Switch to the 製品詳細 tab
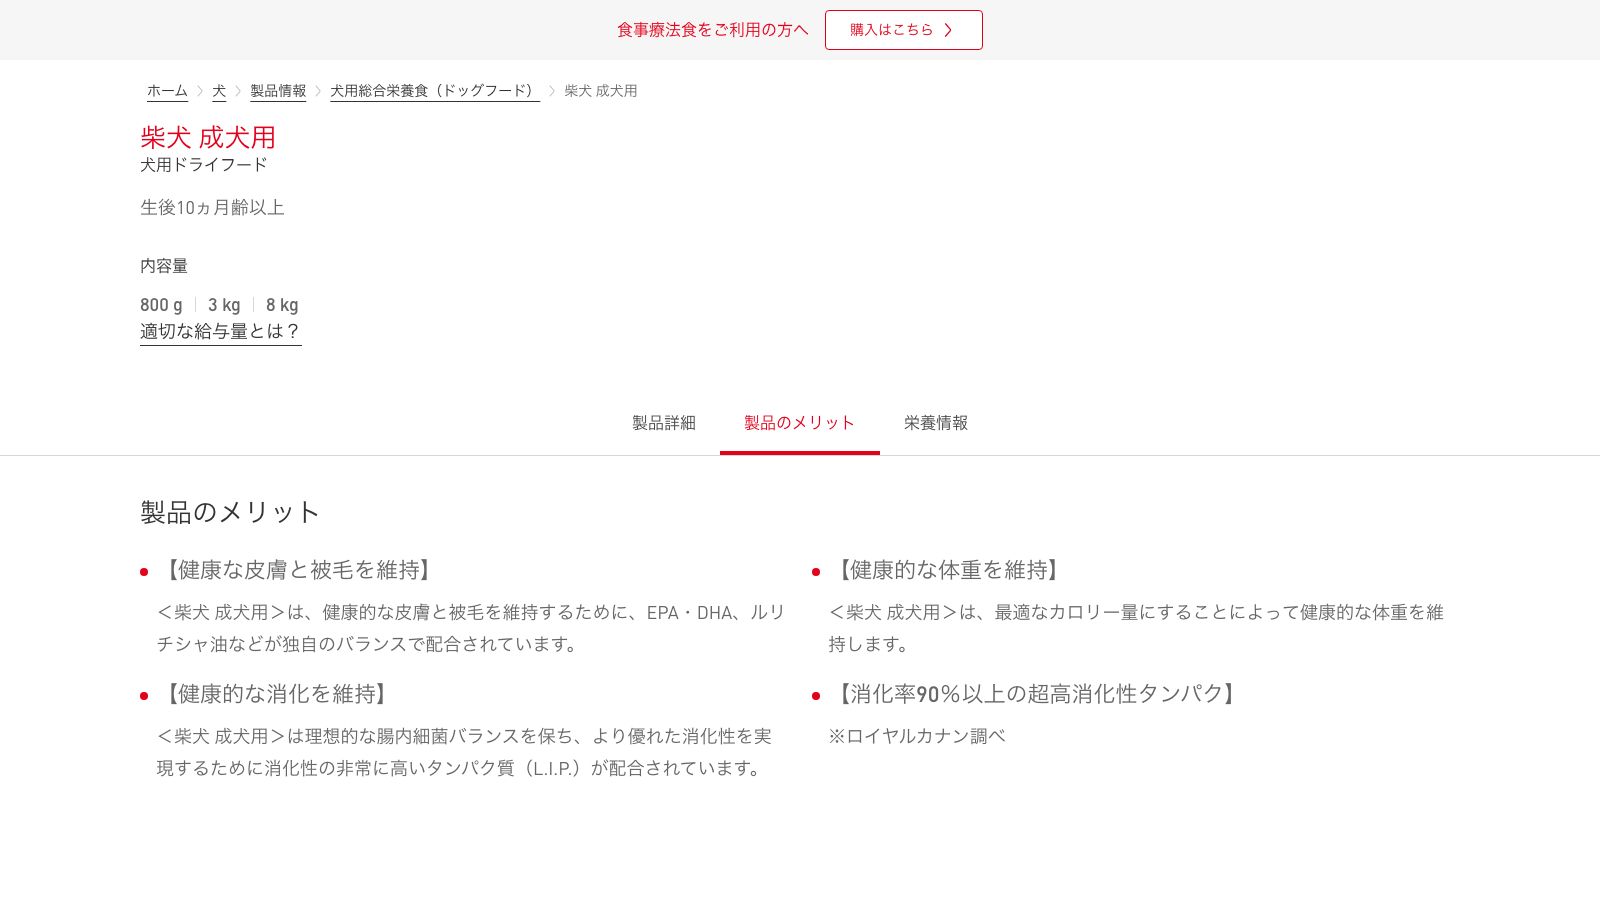 pyautogui.click(x=664, y=423)
